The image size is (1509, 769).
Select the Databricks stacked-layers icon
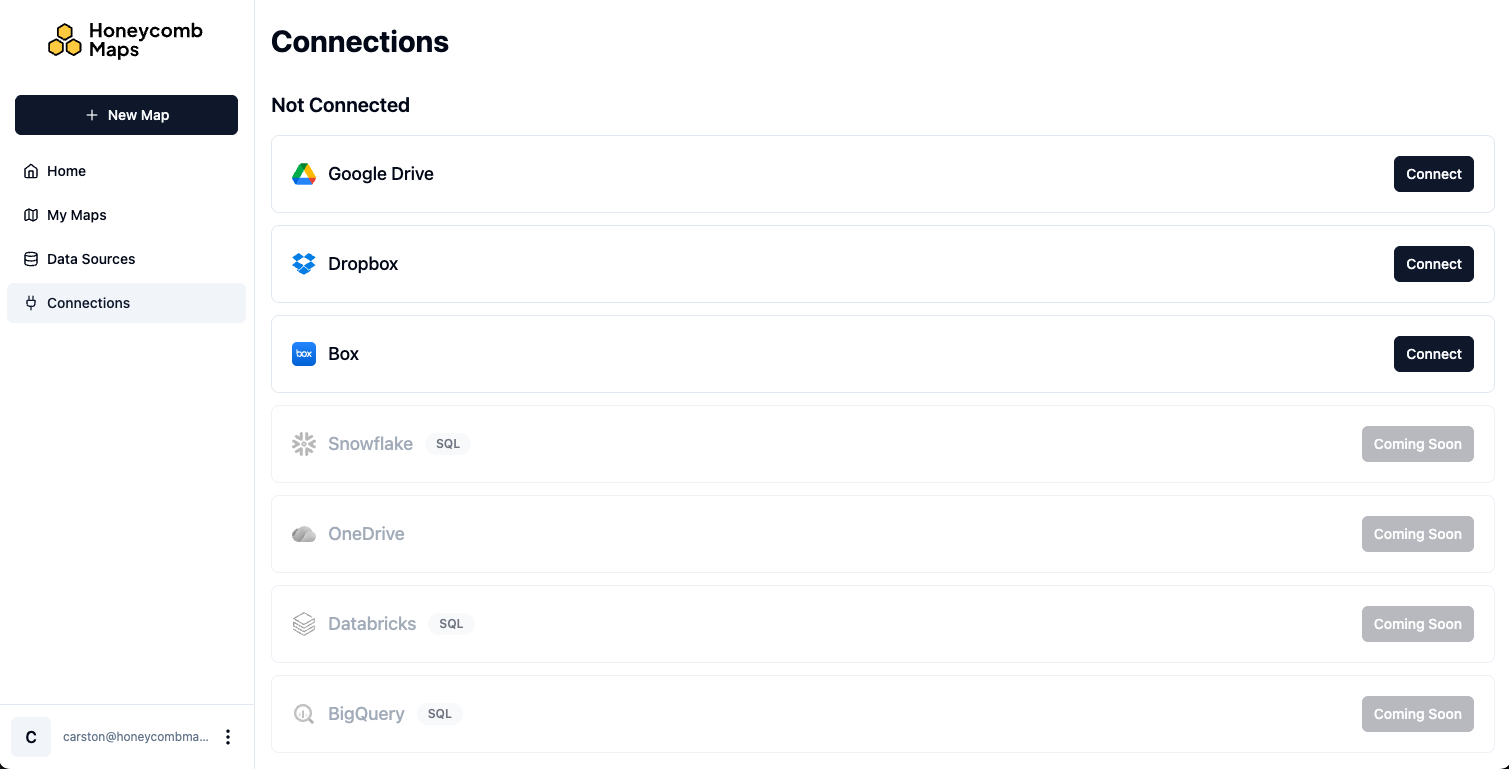pos(304,623)
